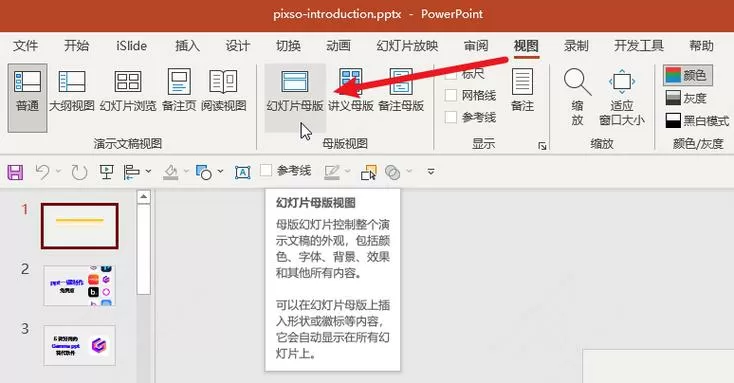This screenshot has height=383, width=734.
Task: Open Notes Master (备注母版)
Action: pyautogui.click(x=401, y=90)
